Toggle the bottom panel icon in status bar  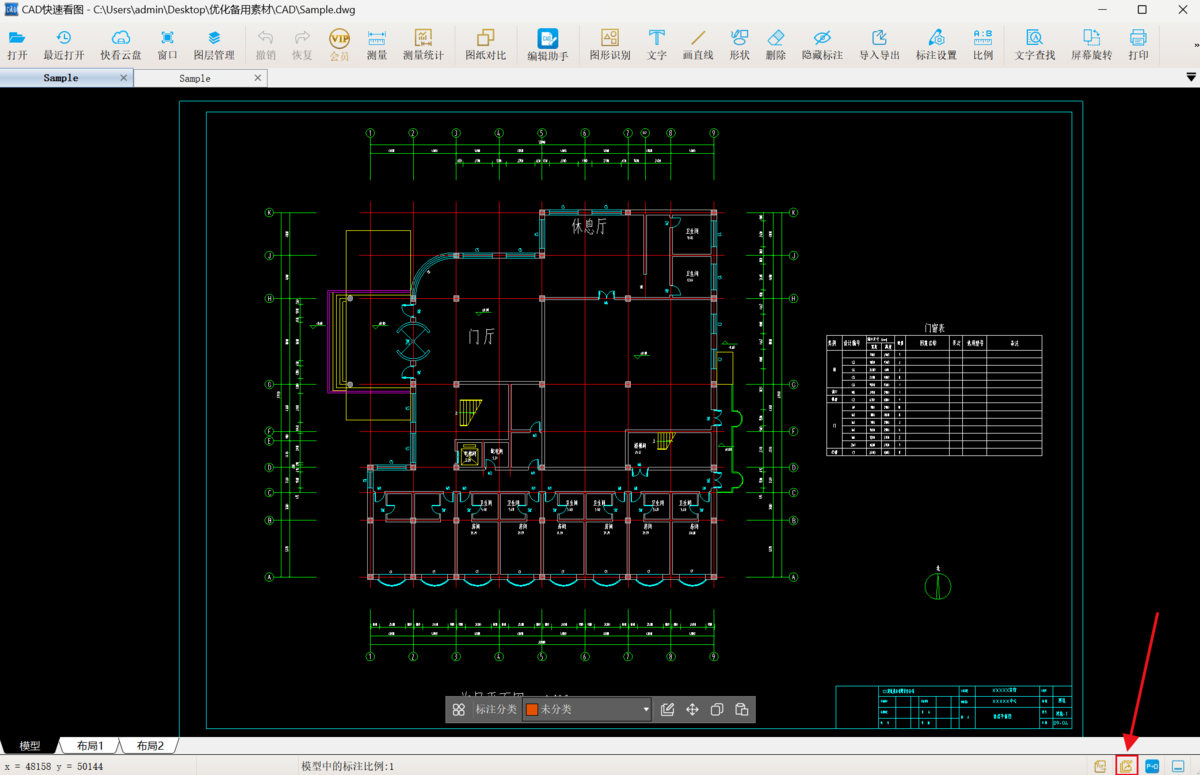tap(1179, 766)
